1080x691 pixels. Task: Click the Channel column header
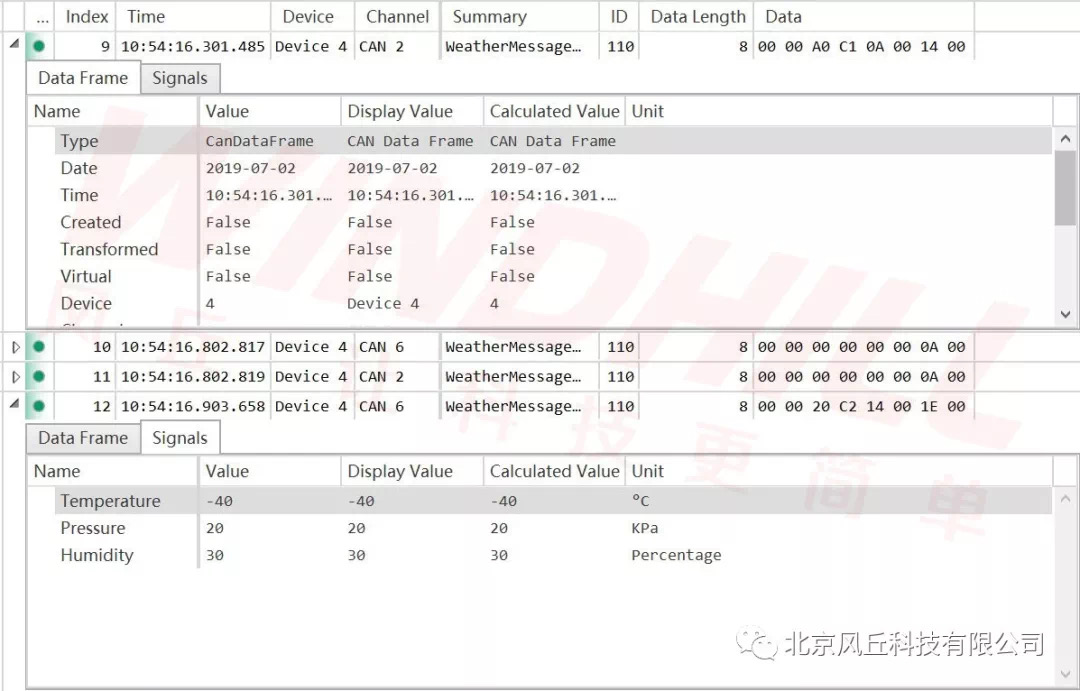[397, 17]
